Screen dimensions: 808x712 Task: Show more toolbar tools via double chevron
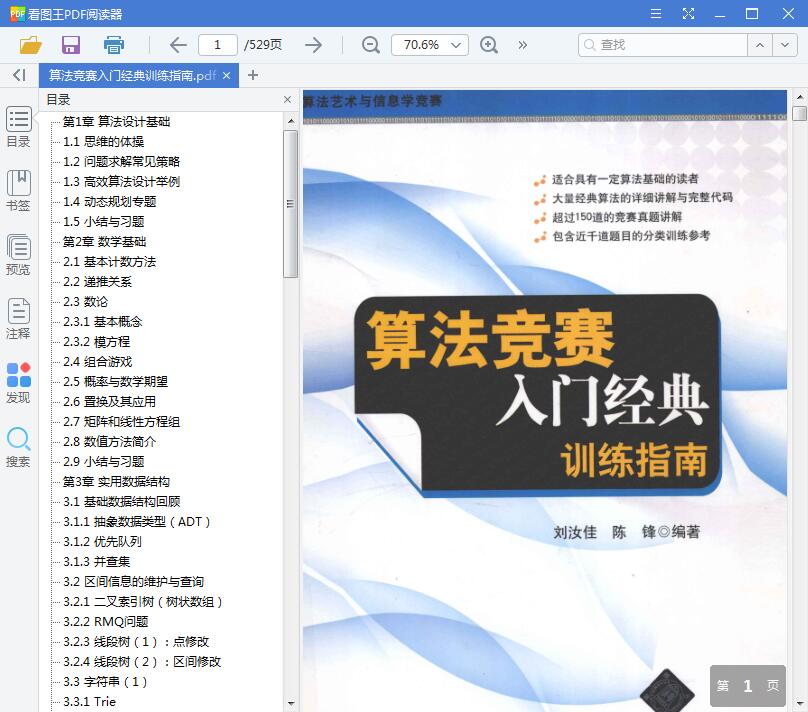[523, 45]
